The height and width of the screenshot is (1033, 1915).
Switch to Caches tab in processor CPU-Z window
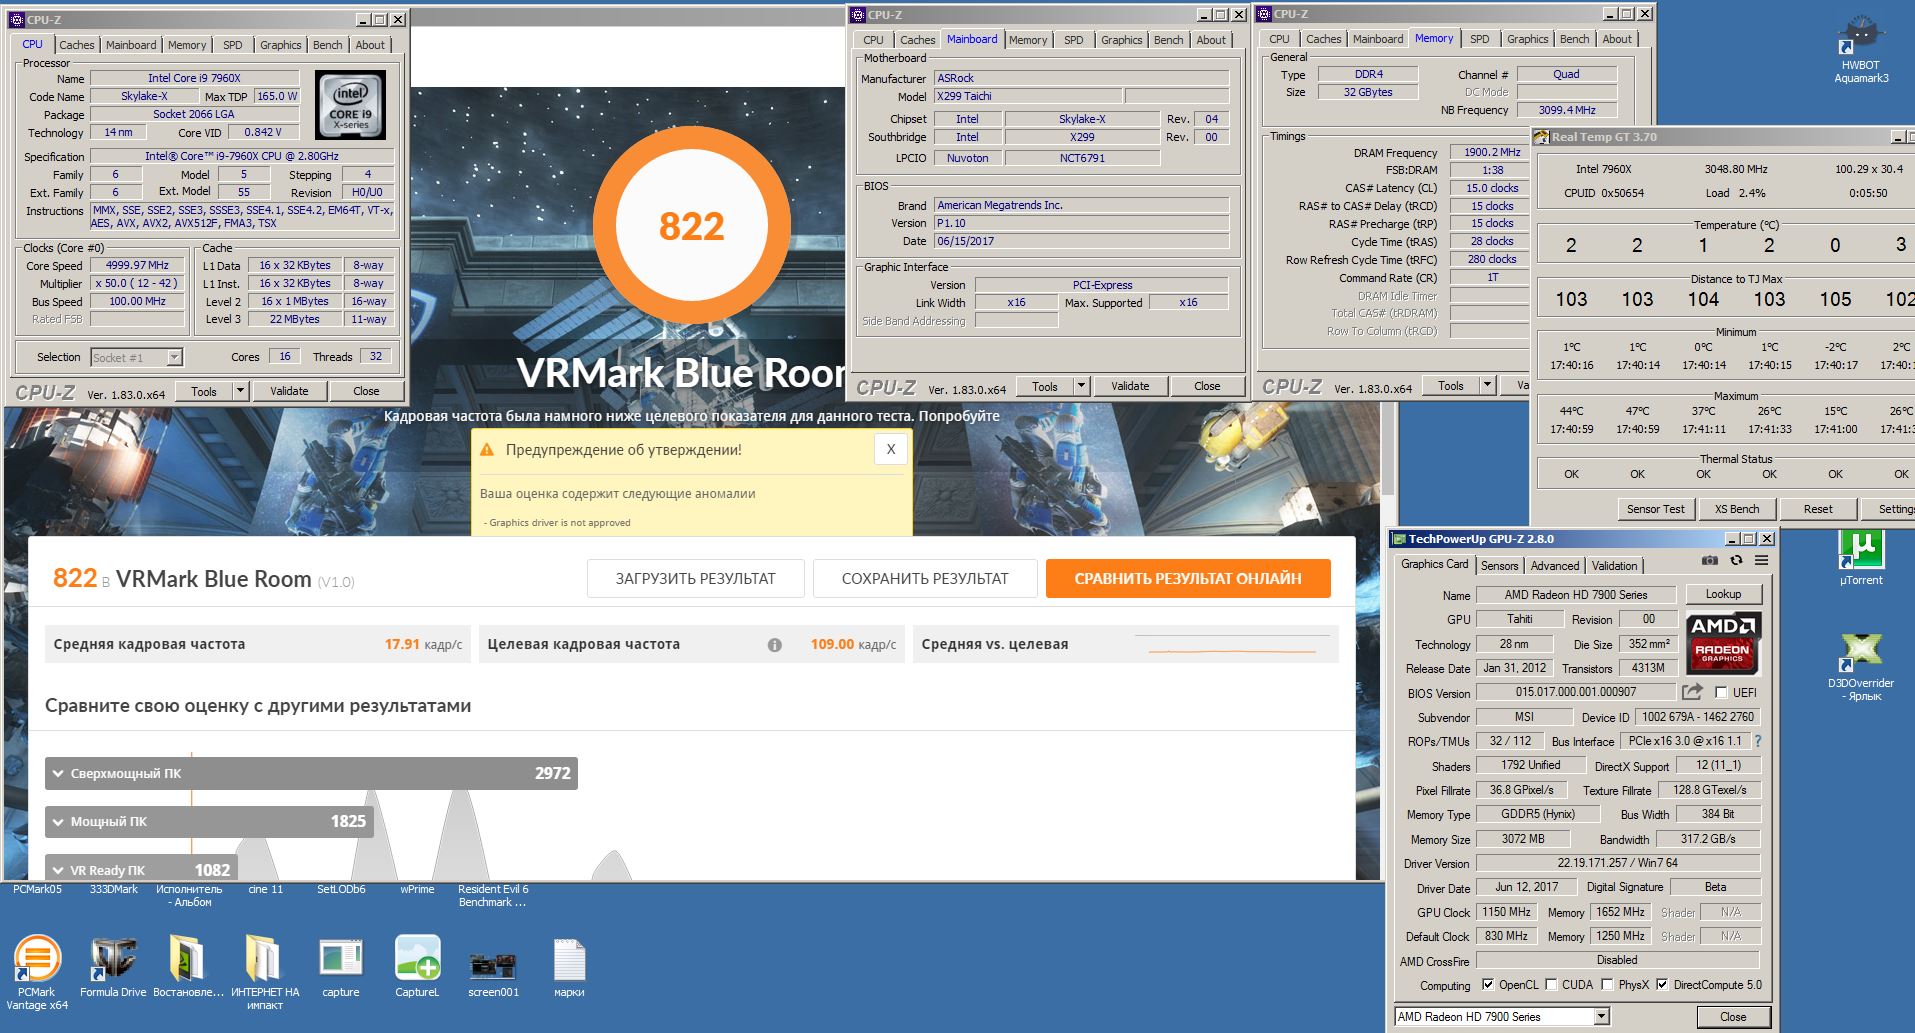tap(76, 45)
